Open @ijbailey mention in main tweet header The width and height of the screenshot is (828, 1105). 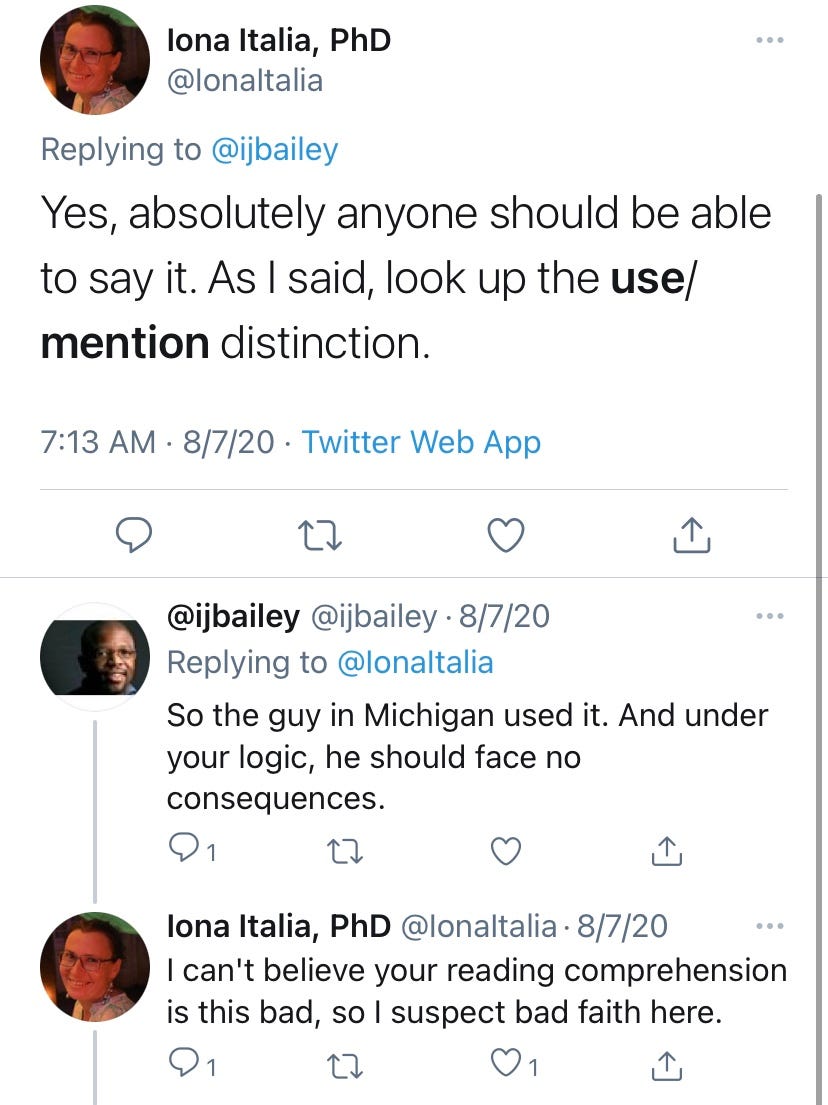274,150
